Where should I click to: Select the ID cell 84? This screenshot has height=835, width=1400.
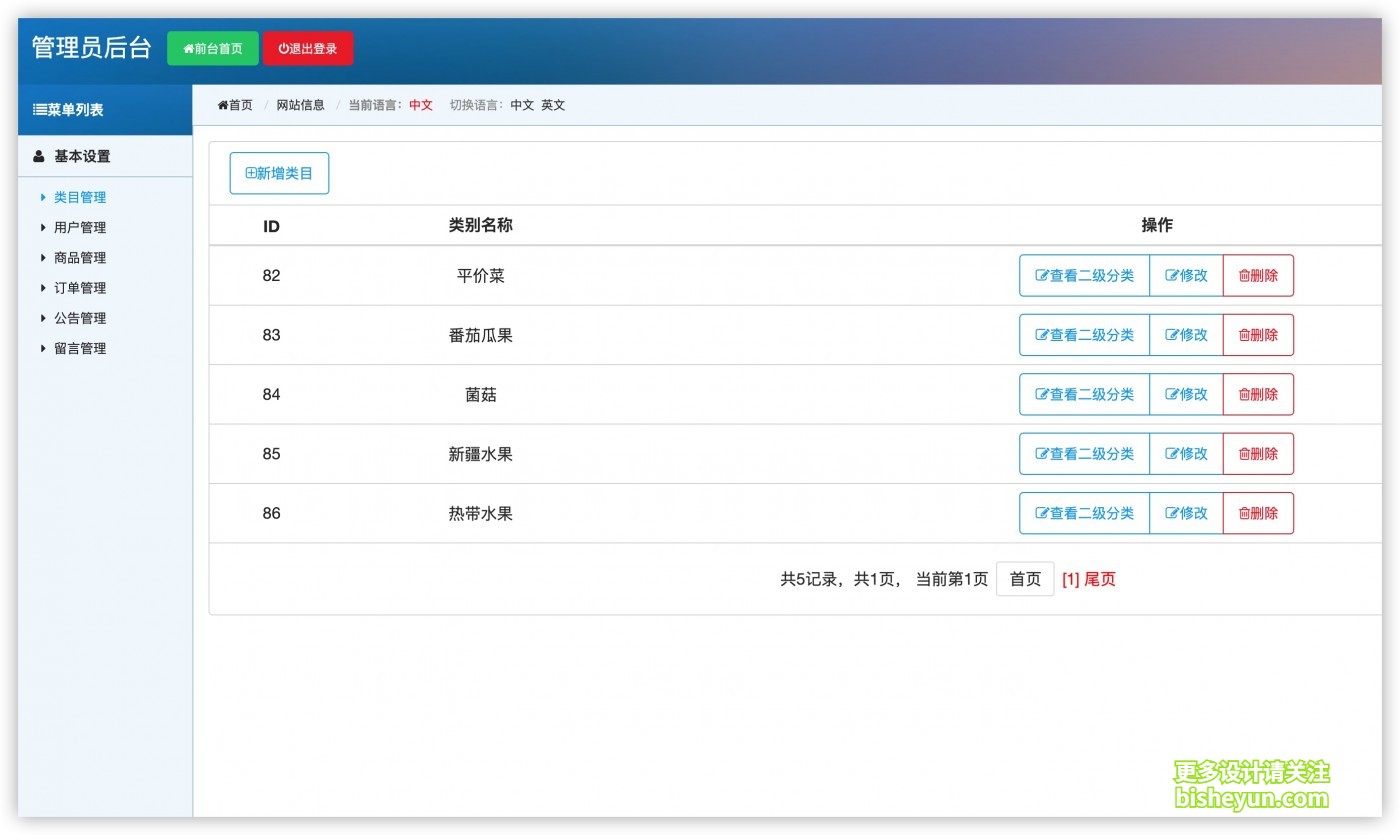[x=271, y=394]
